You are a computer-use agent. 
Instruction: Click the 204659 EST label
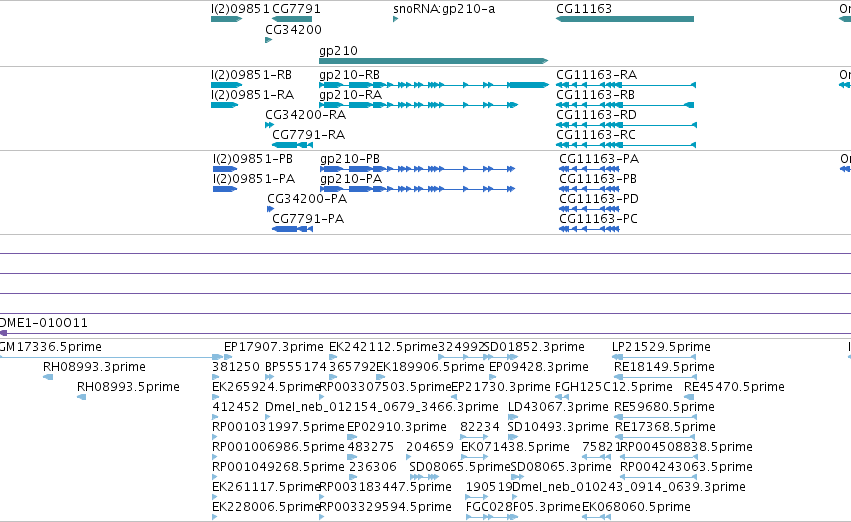430,447
